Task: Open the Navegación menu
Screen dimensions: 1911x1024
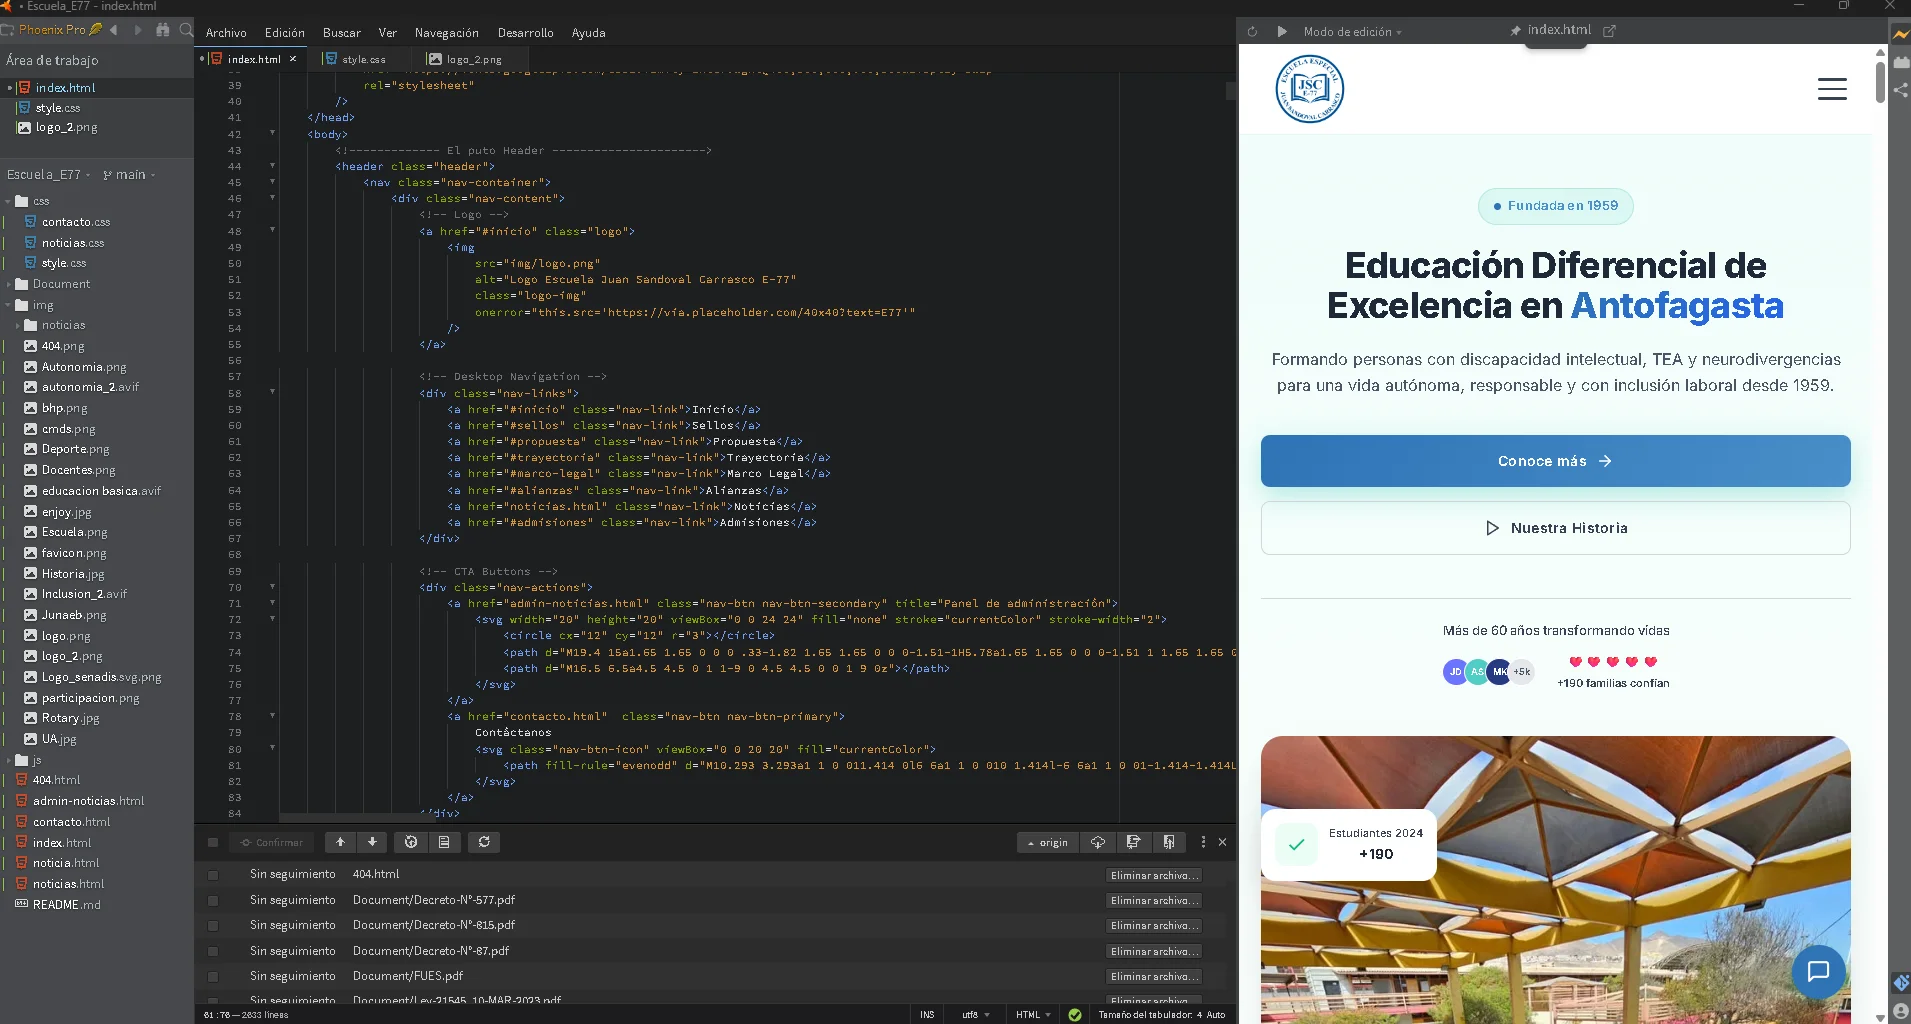Action: pos(446,32)
